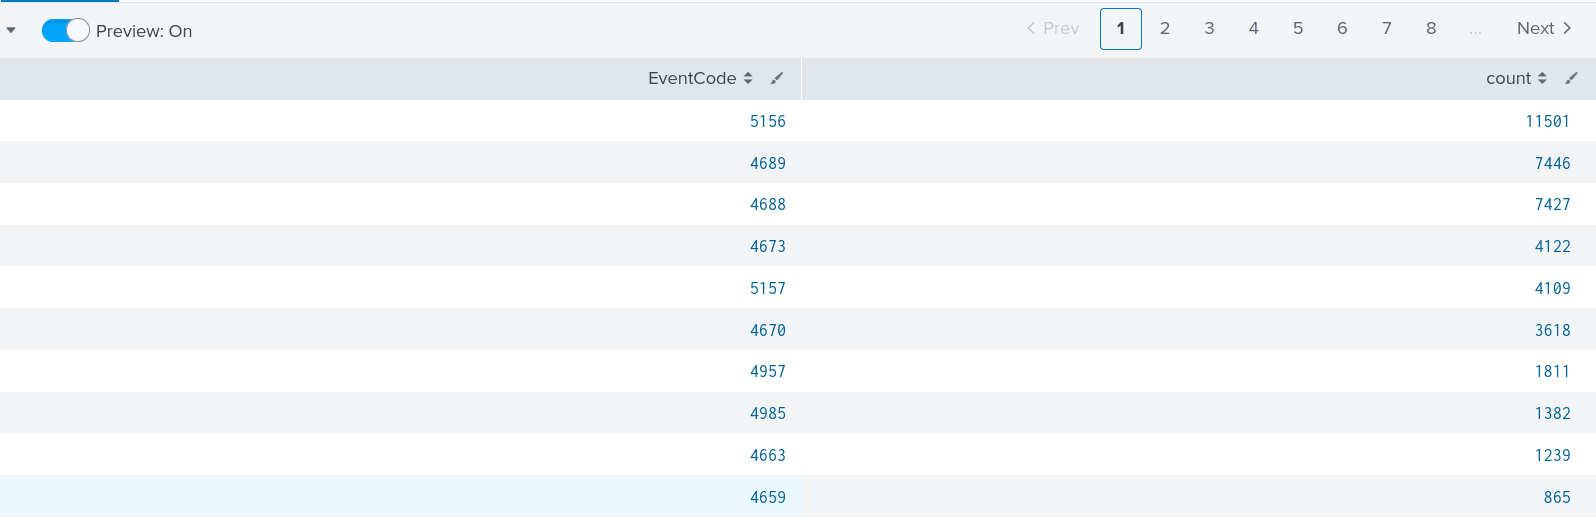Jump to results page 5

[1298, 29]
